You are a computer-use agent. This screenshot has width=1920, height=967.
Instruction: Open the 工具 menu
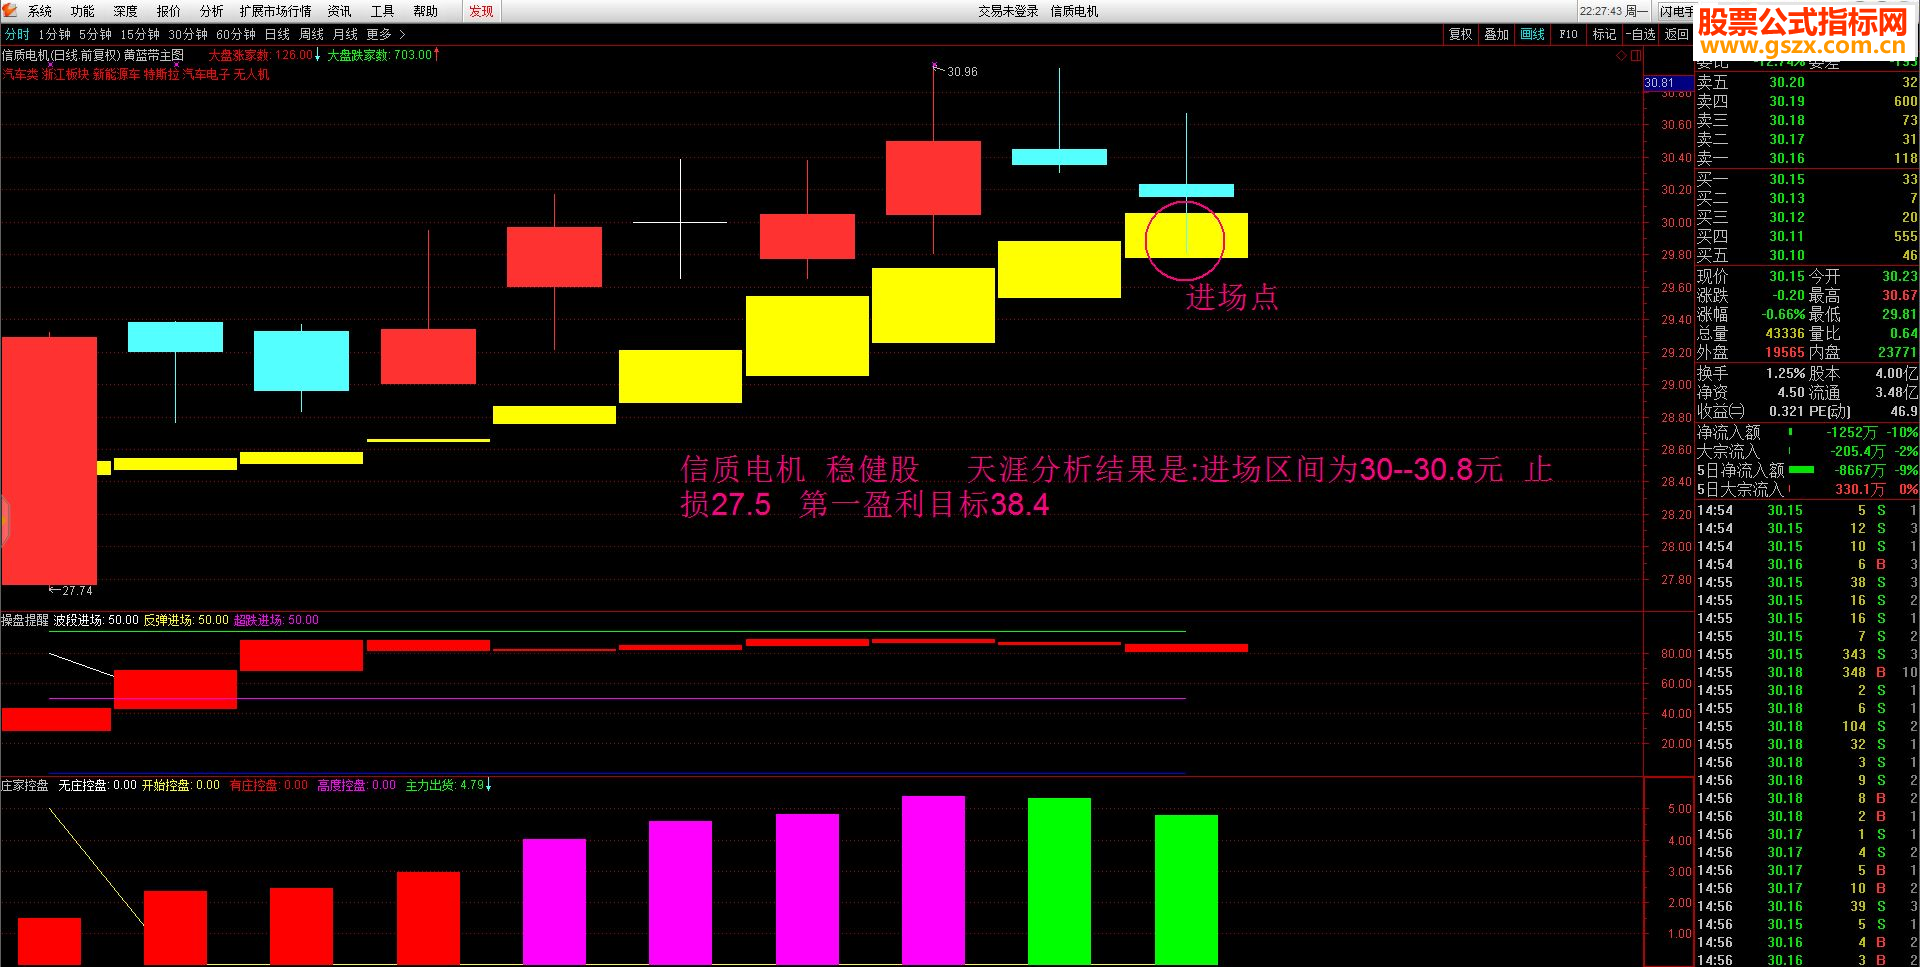tap(383, 11)
